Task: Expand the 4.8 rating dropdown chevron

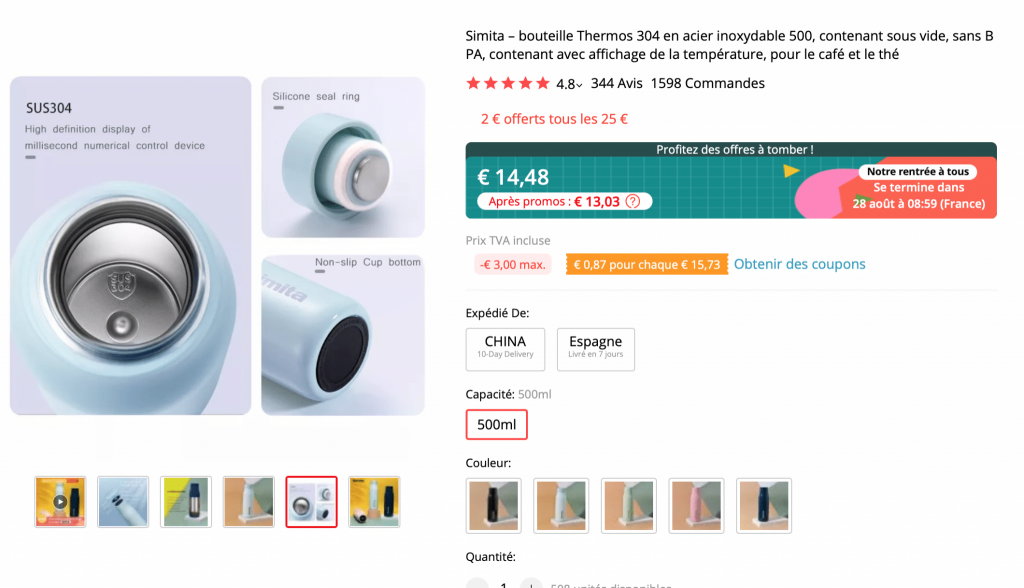Action: tap(580, 85)
